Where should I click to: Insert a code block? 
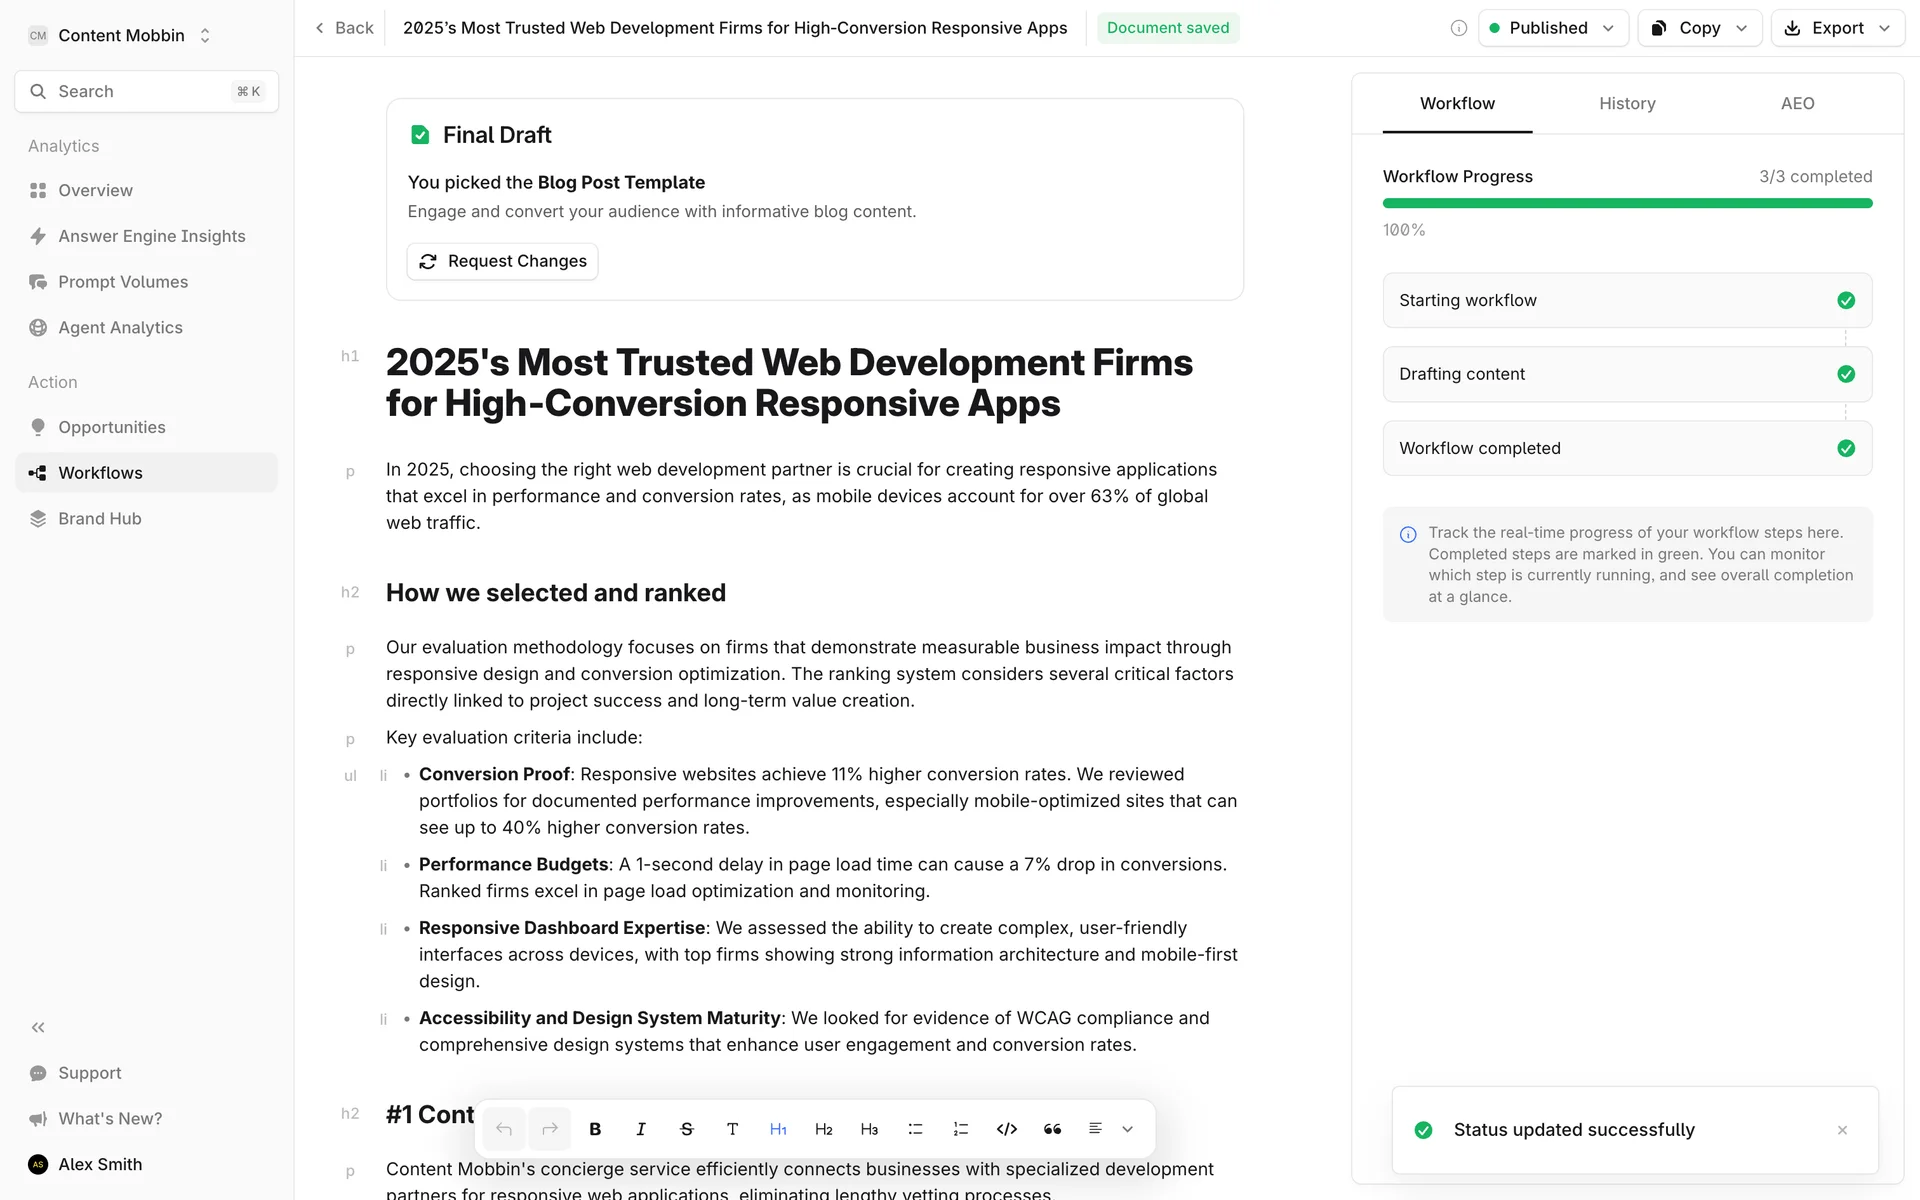click(1007, 1129)
